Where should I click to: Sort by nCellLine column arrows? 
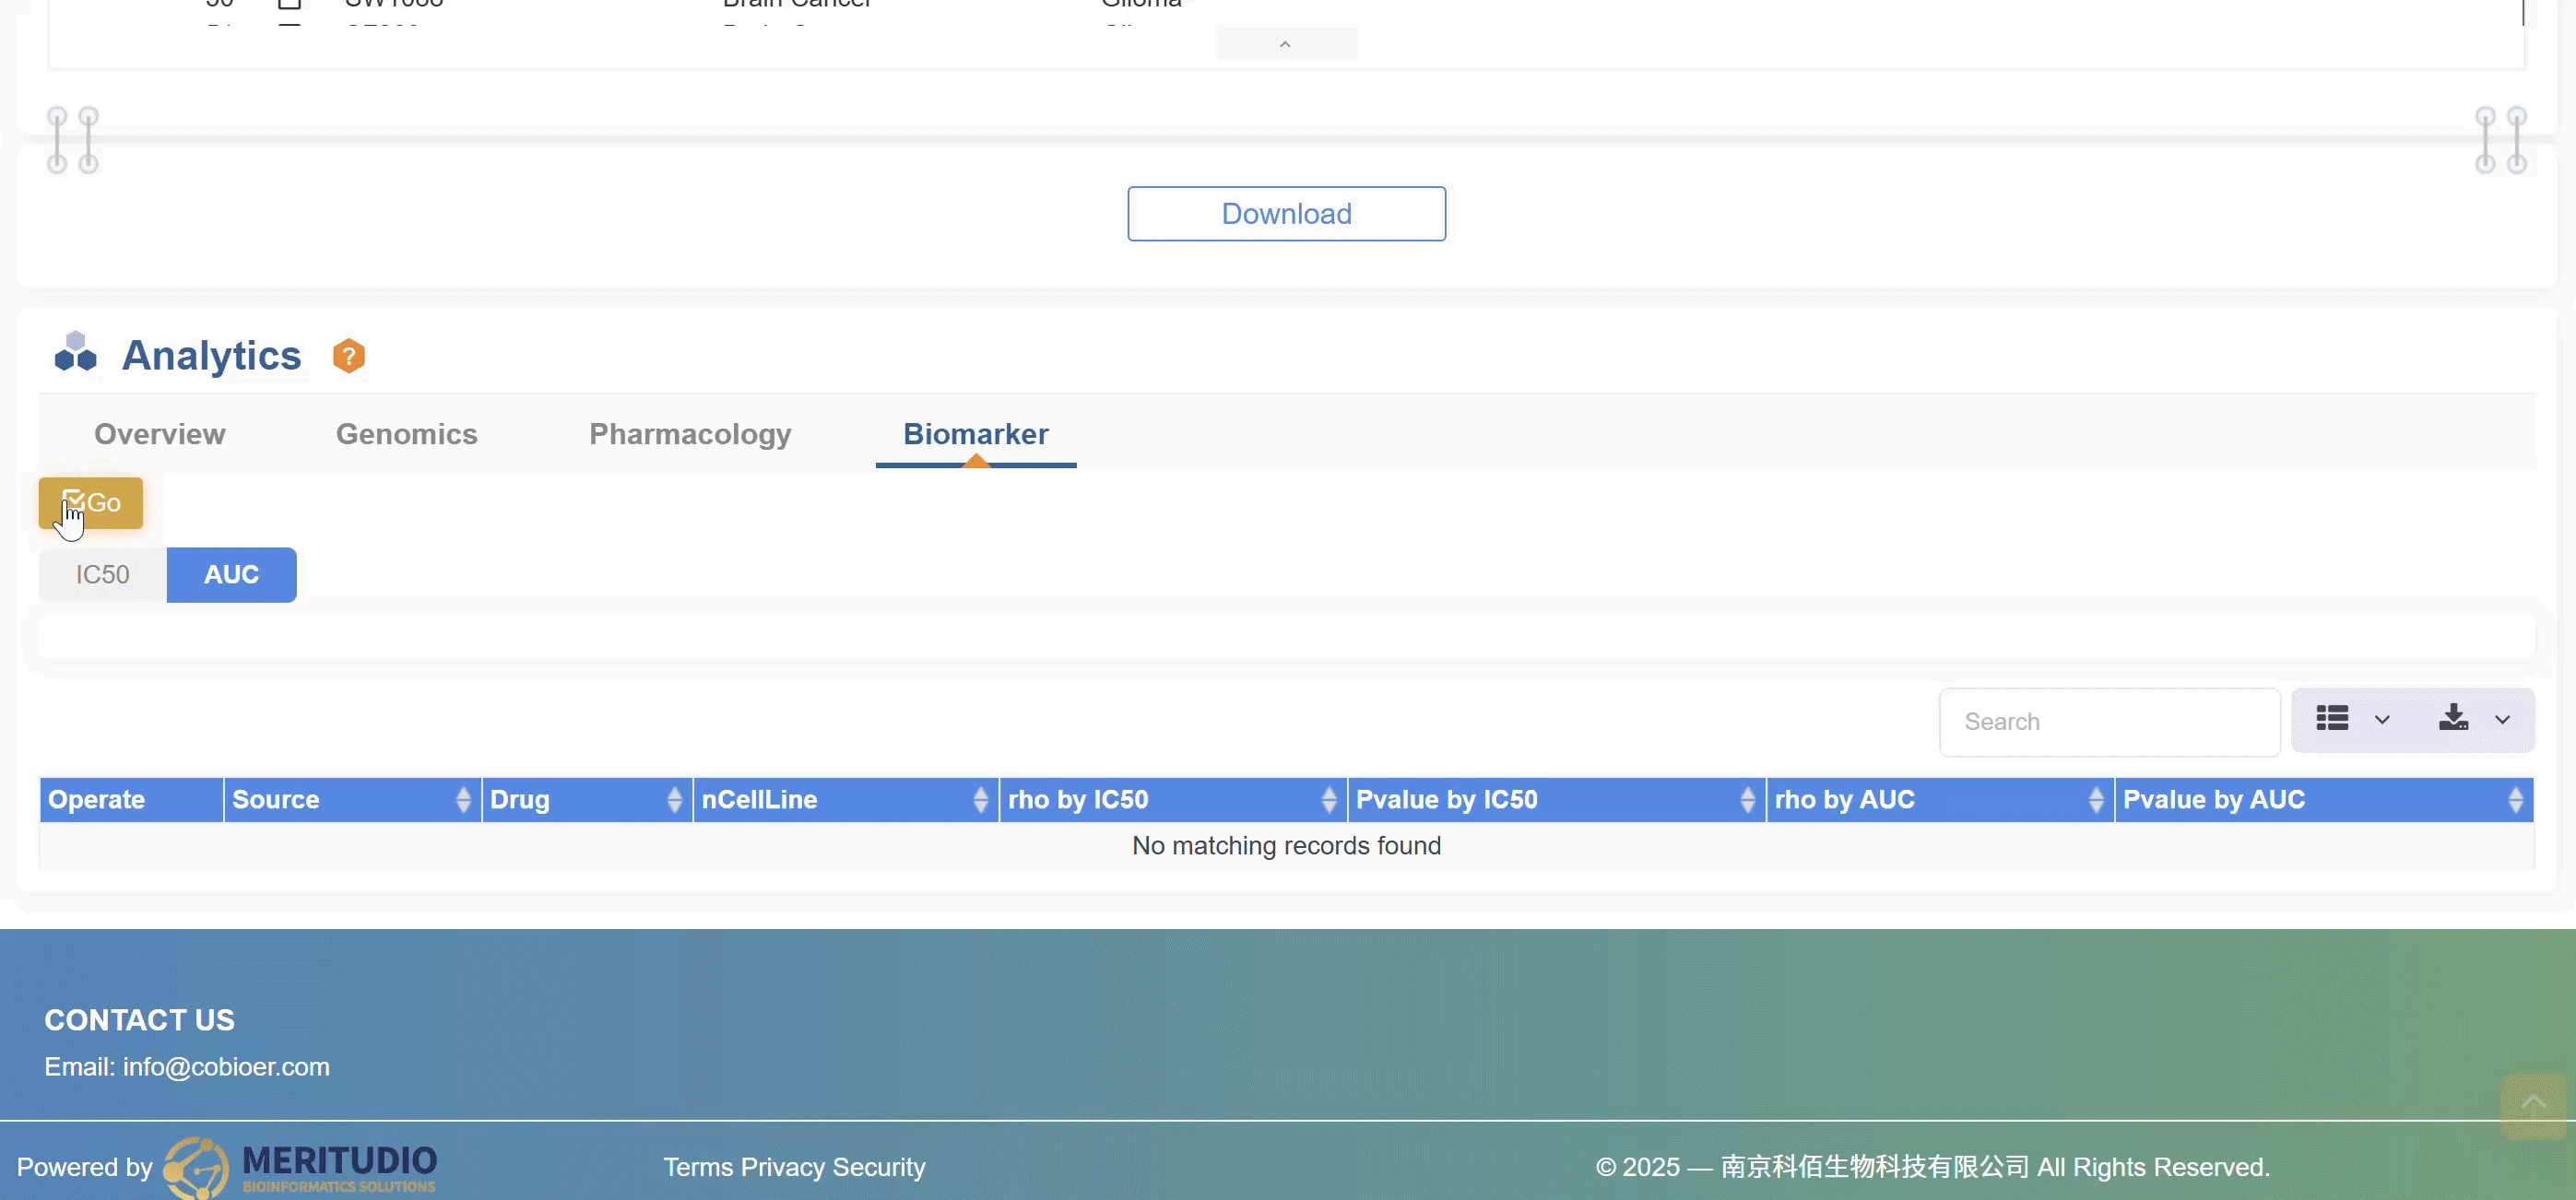[x=980, y=800]
